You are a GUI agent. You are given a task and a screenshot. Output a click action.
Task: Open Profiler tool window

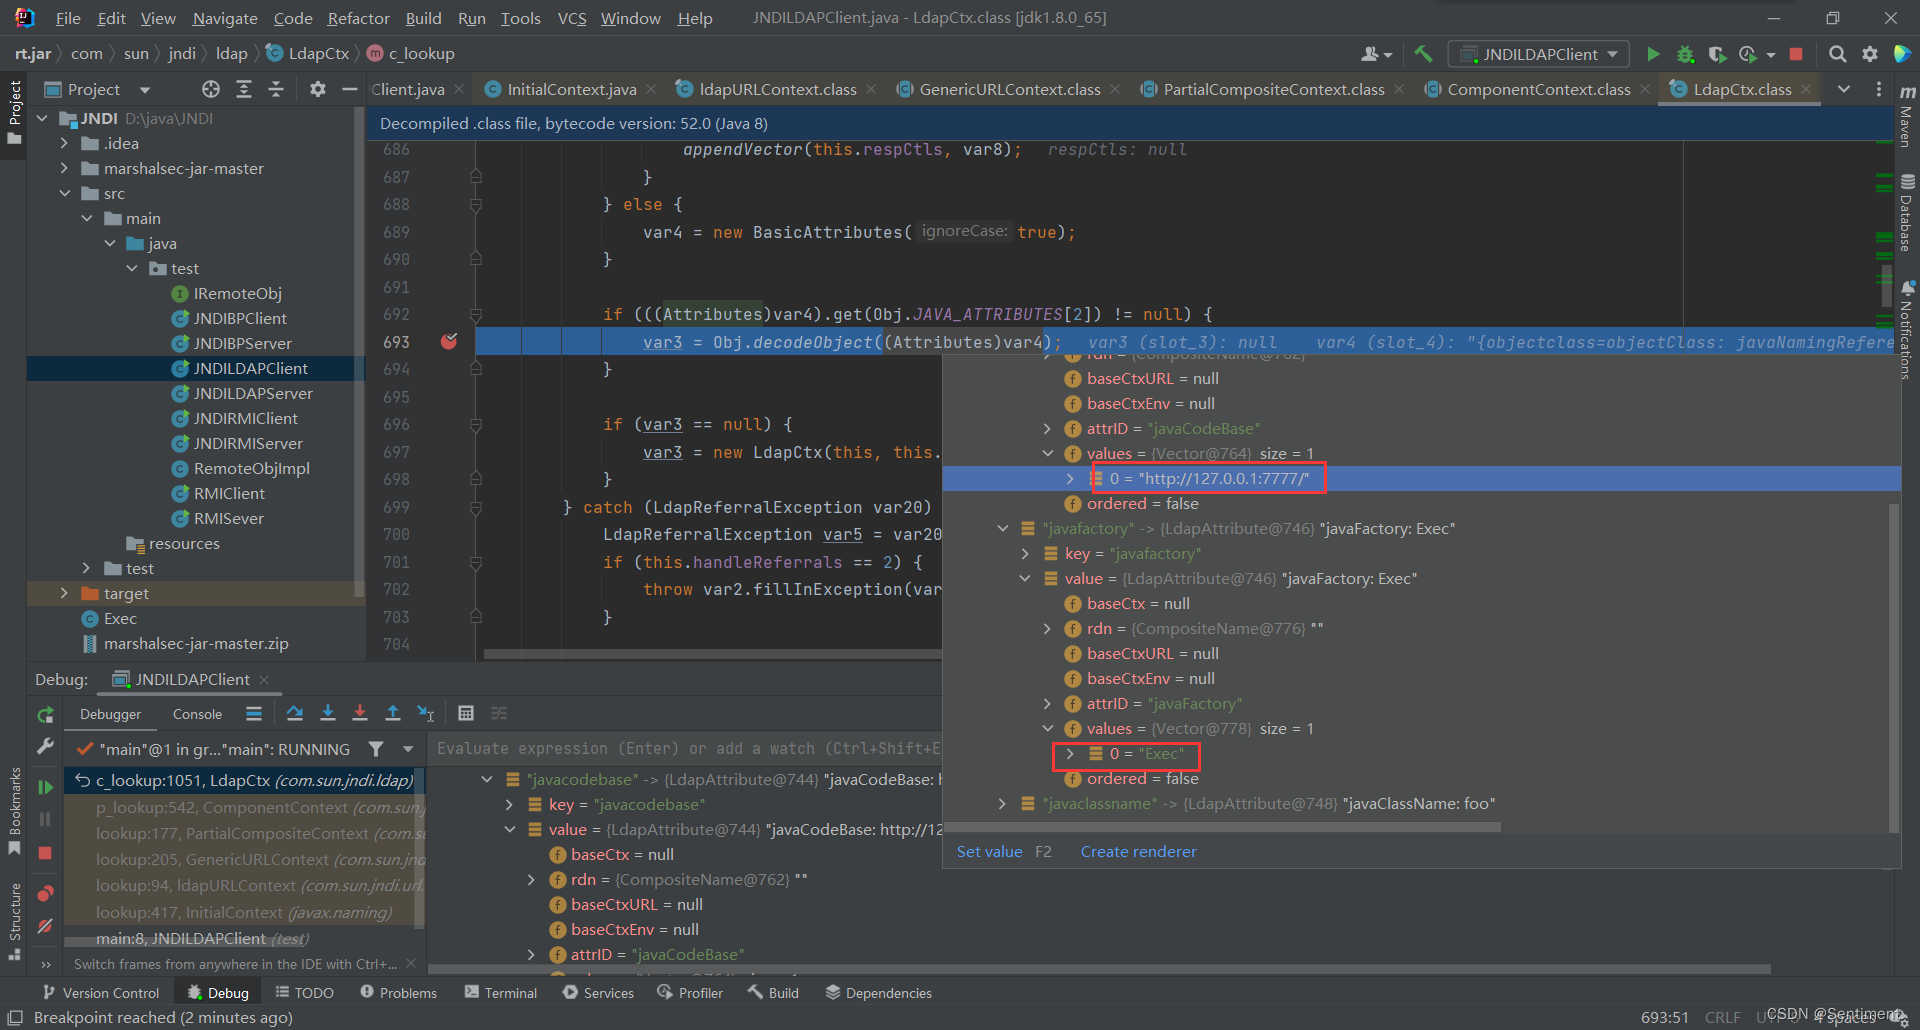click(690, 992)
